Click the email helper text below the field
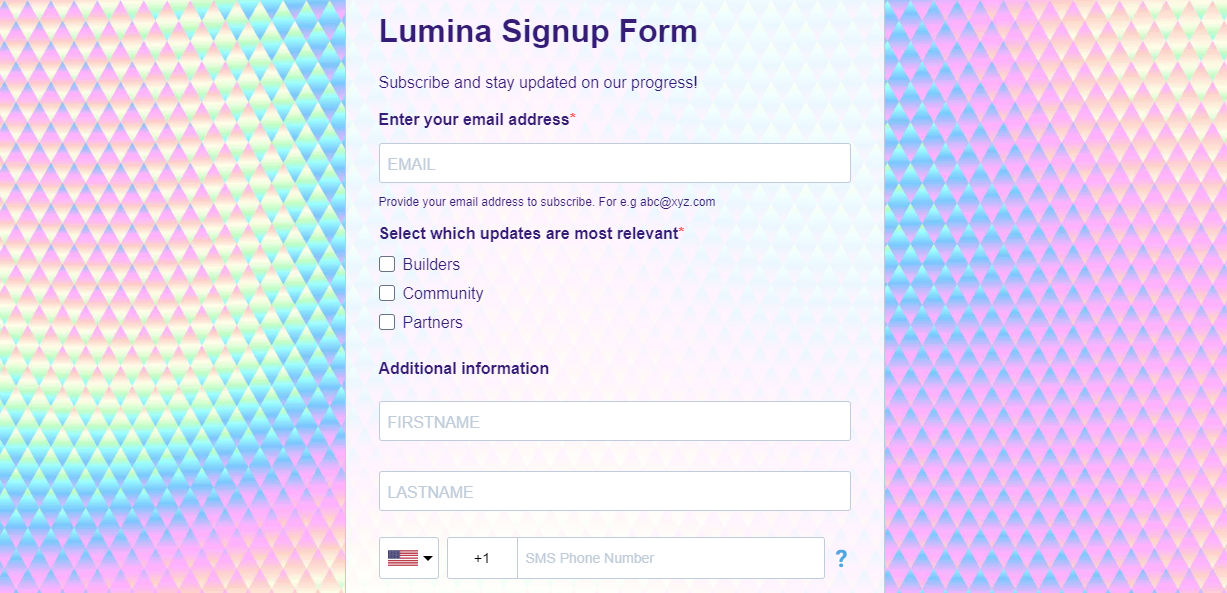Viewport: 1227px width, 593px height. [x=547, y=201]
